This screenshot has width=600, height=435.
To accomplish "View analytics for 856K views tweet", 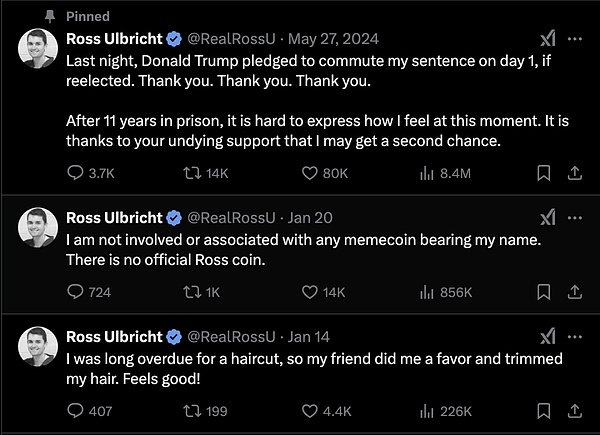I will click(446, 292).
